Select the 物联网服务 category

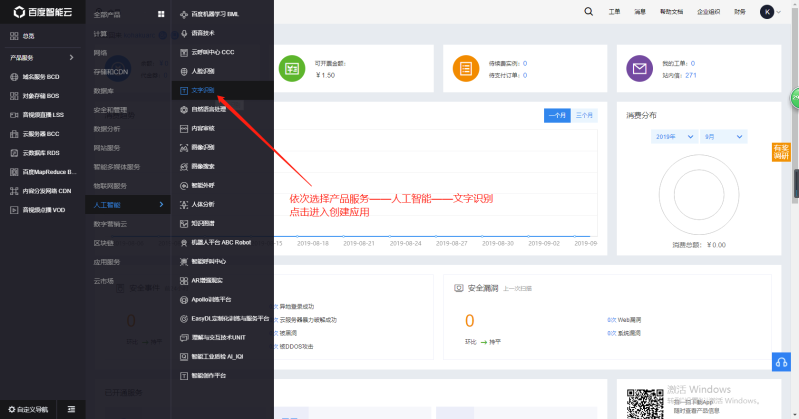[110, 186]
